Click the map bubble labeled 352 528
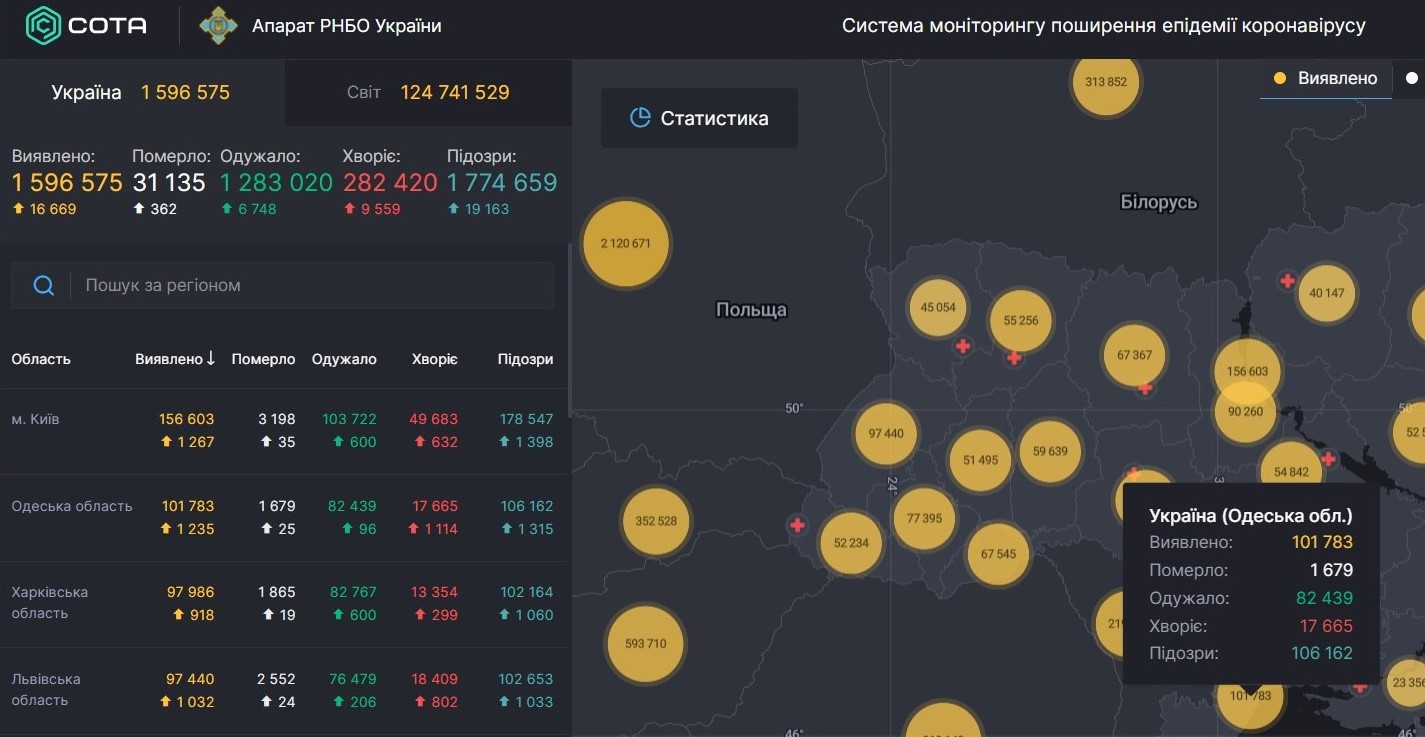This screenshot has width=1425, height=737. (x=656, y=521)
